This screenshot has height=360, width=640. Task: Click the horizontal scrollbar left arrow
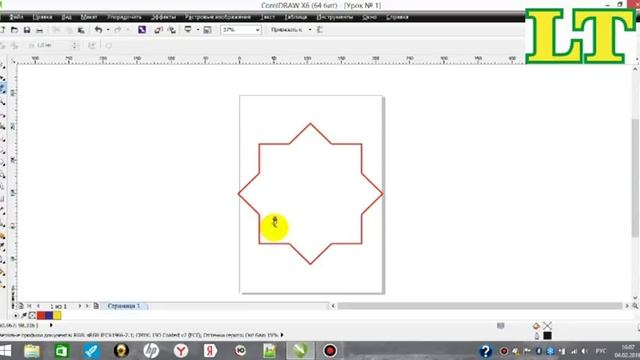[x=333, y=306]
